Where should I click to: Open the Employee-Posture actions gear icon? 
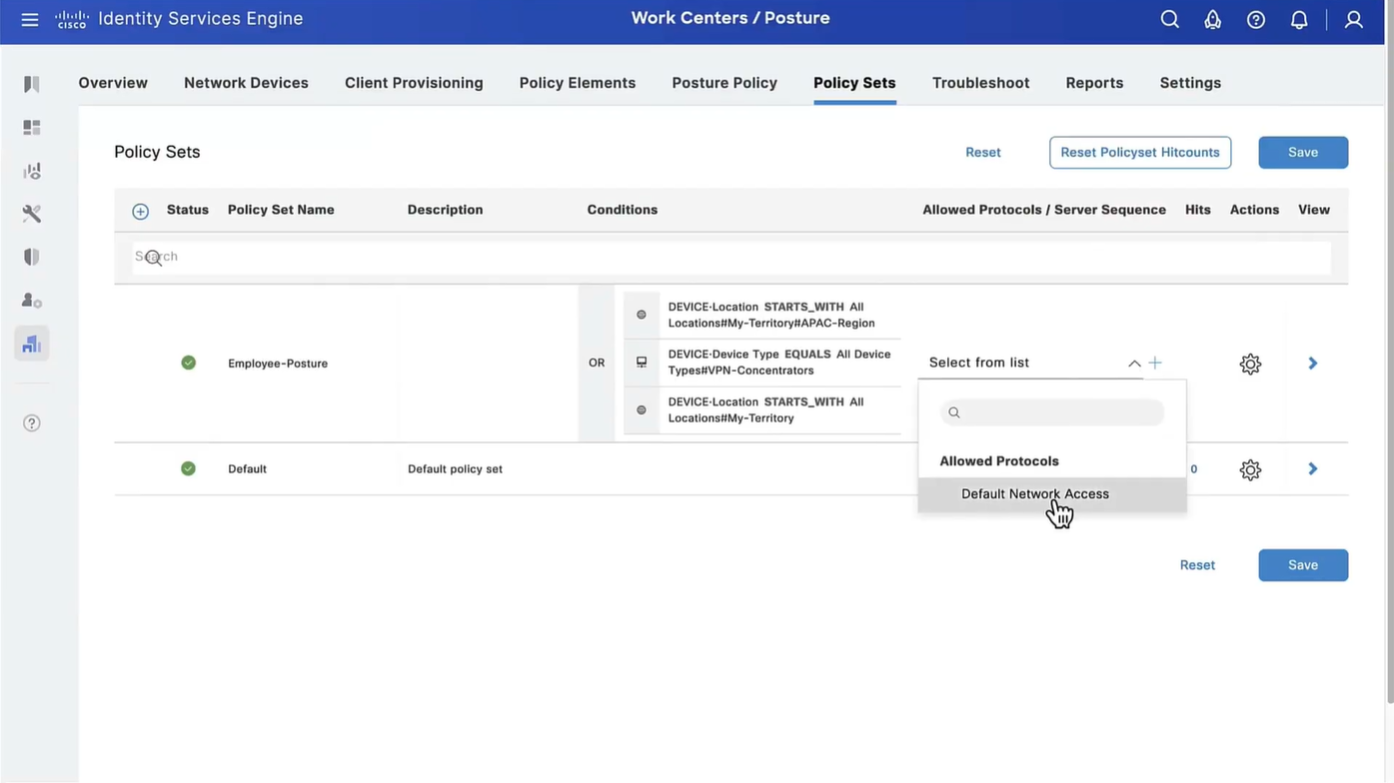[1250, 364]
